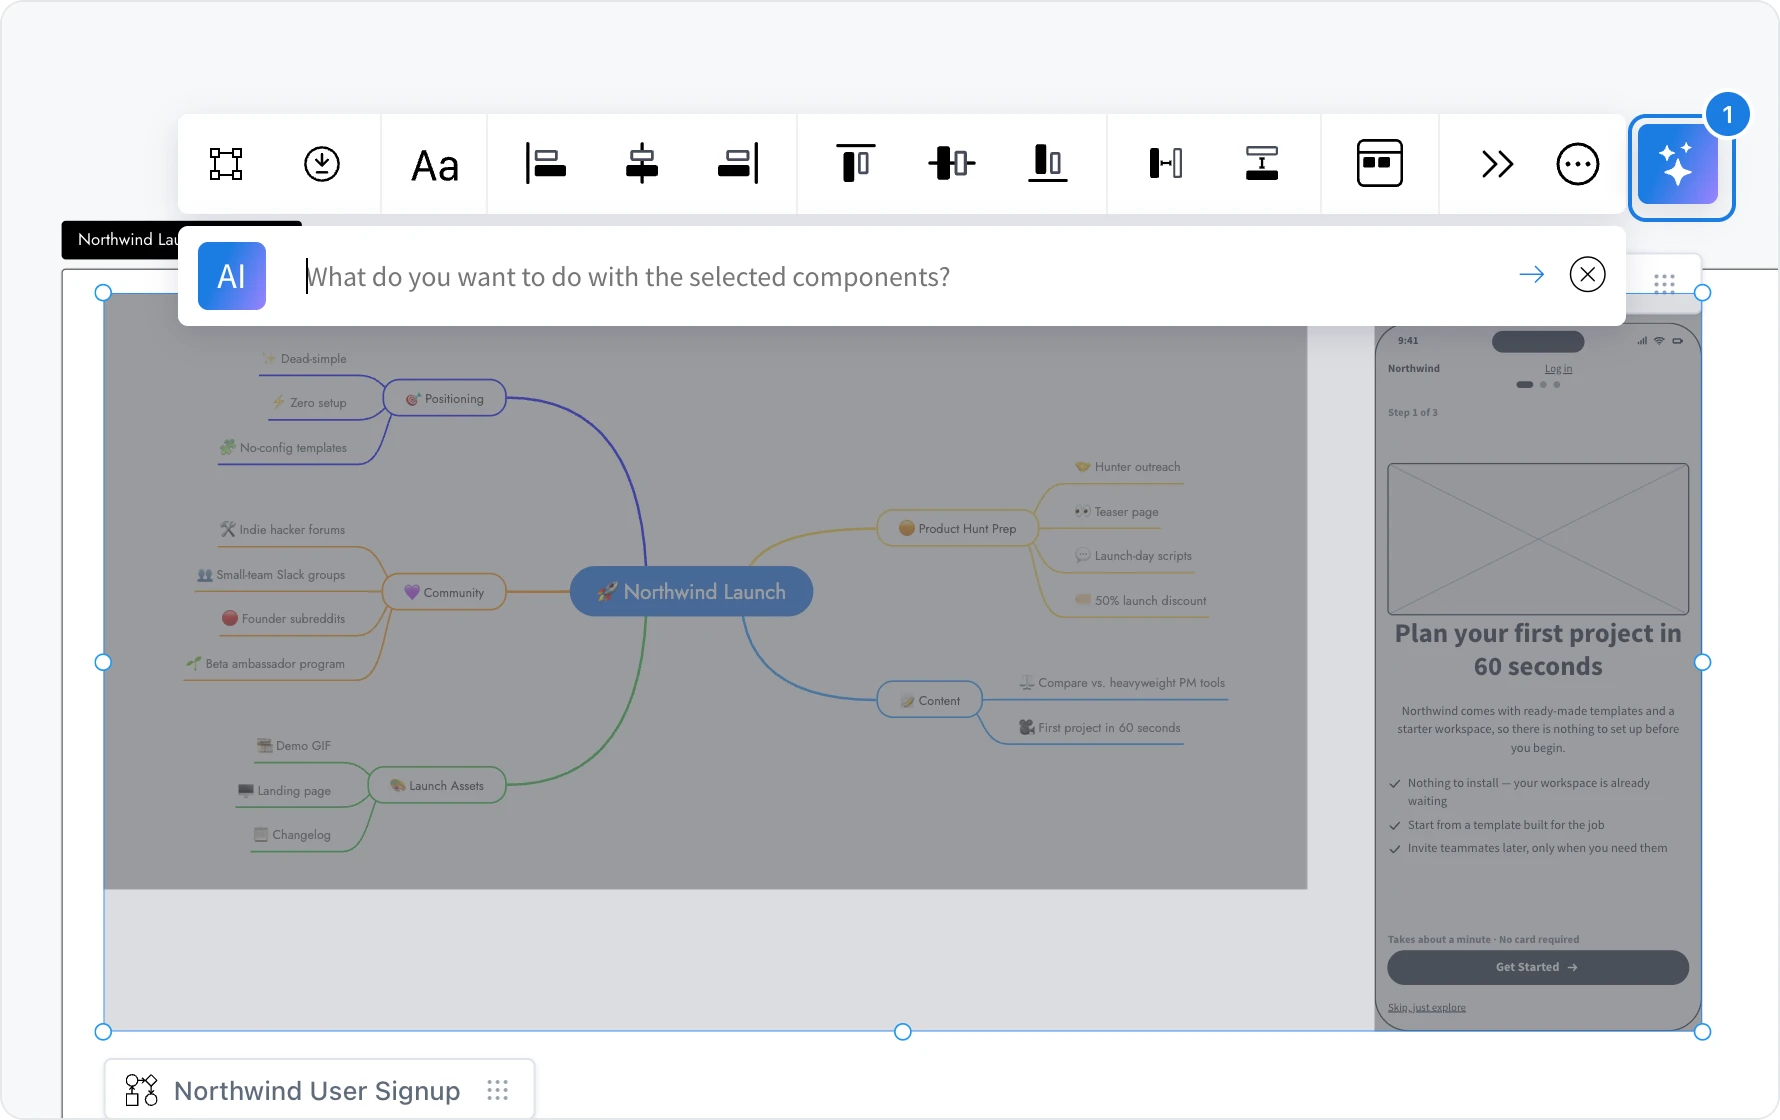The image size is (1780, 1120).
Task: Click the frame selection icon in toolbar
Action: (226, 164)
